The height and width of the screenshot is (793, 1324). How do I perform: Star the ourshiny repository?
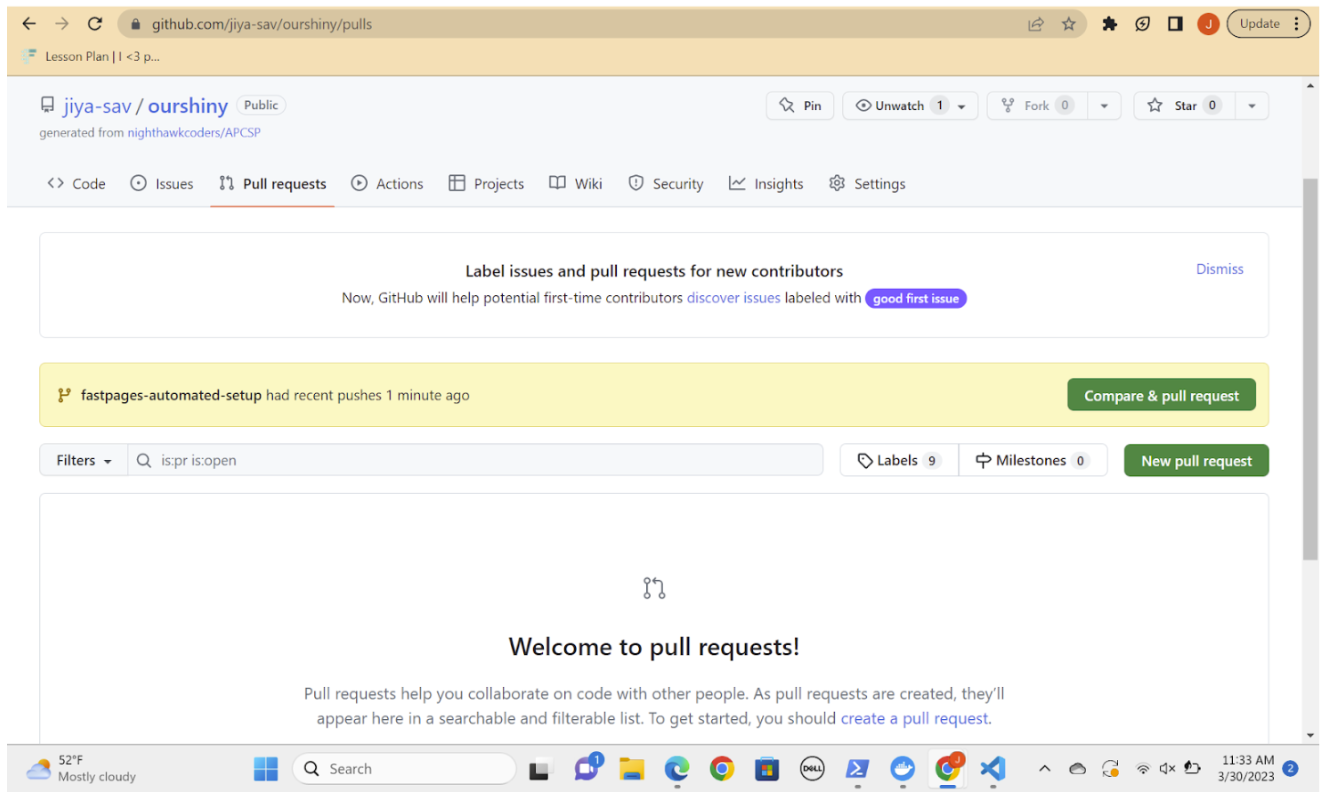click(1184, 106)
